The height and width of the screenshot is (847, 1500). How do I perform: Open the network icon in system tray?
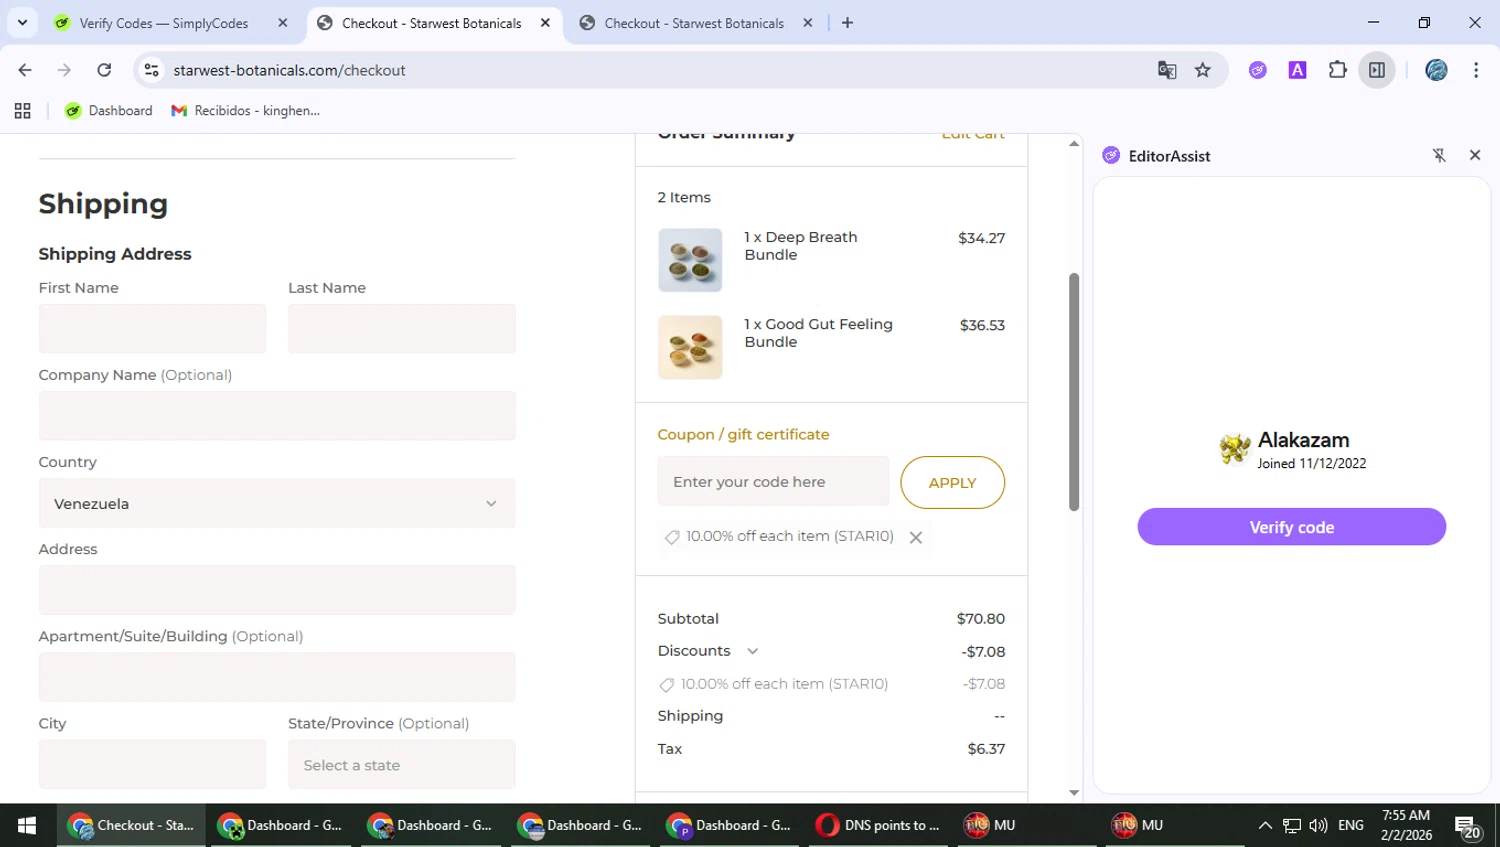(x=1292, y=825)
